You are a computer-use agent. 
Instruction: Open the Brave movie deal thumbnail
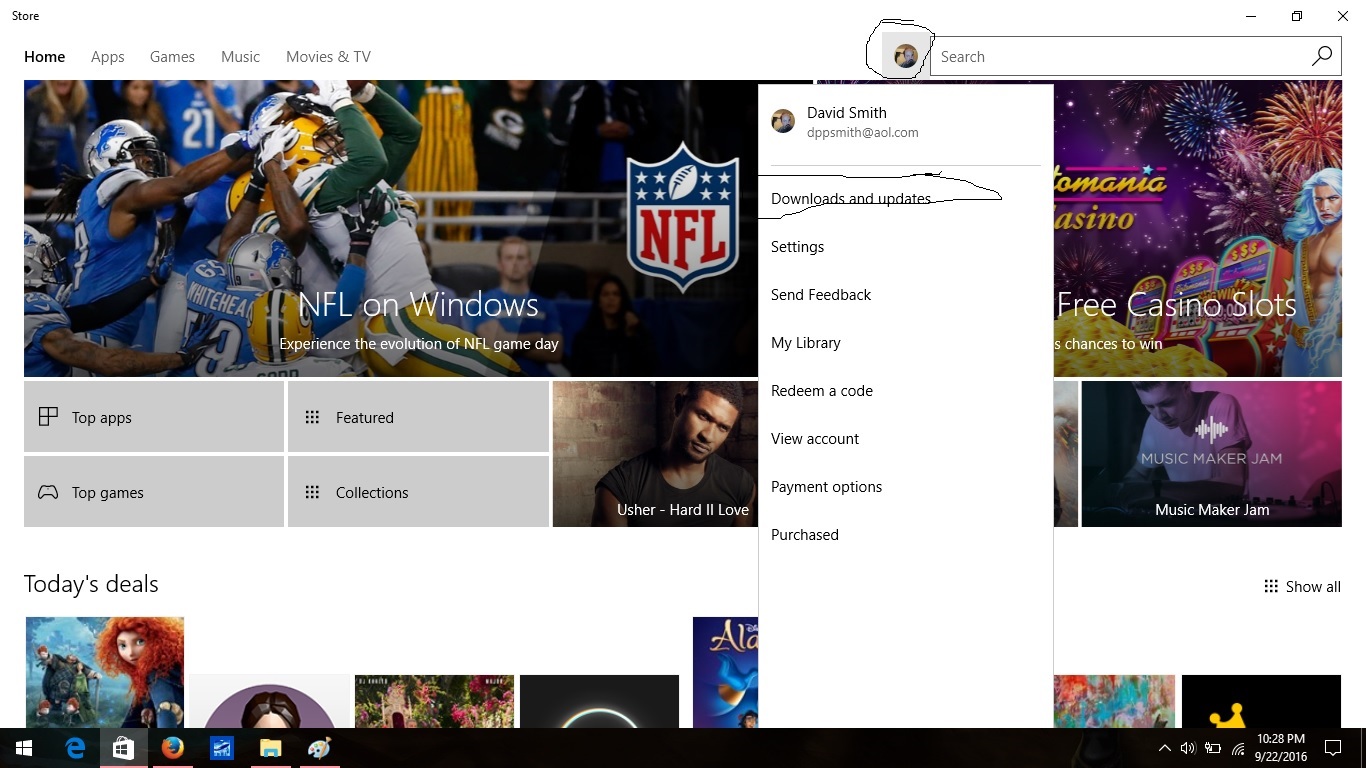point(105,672)
